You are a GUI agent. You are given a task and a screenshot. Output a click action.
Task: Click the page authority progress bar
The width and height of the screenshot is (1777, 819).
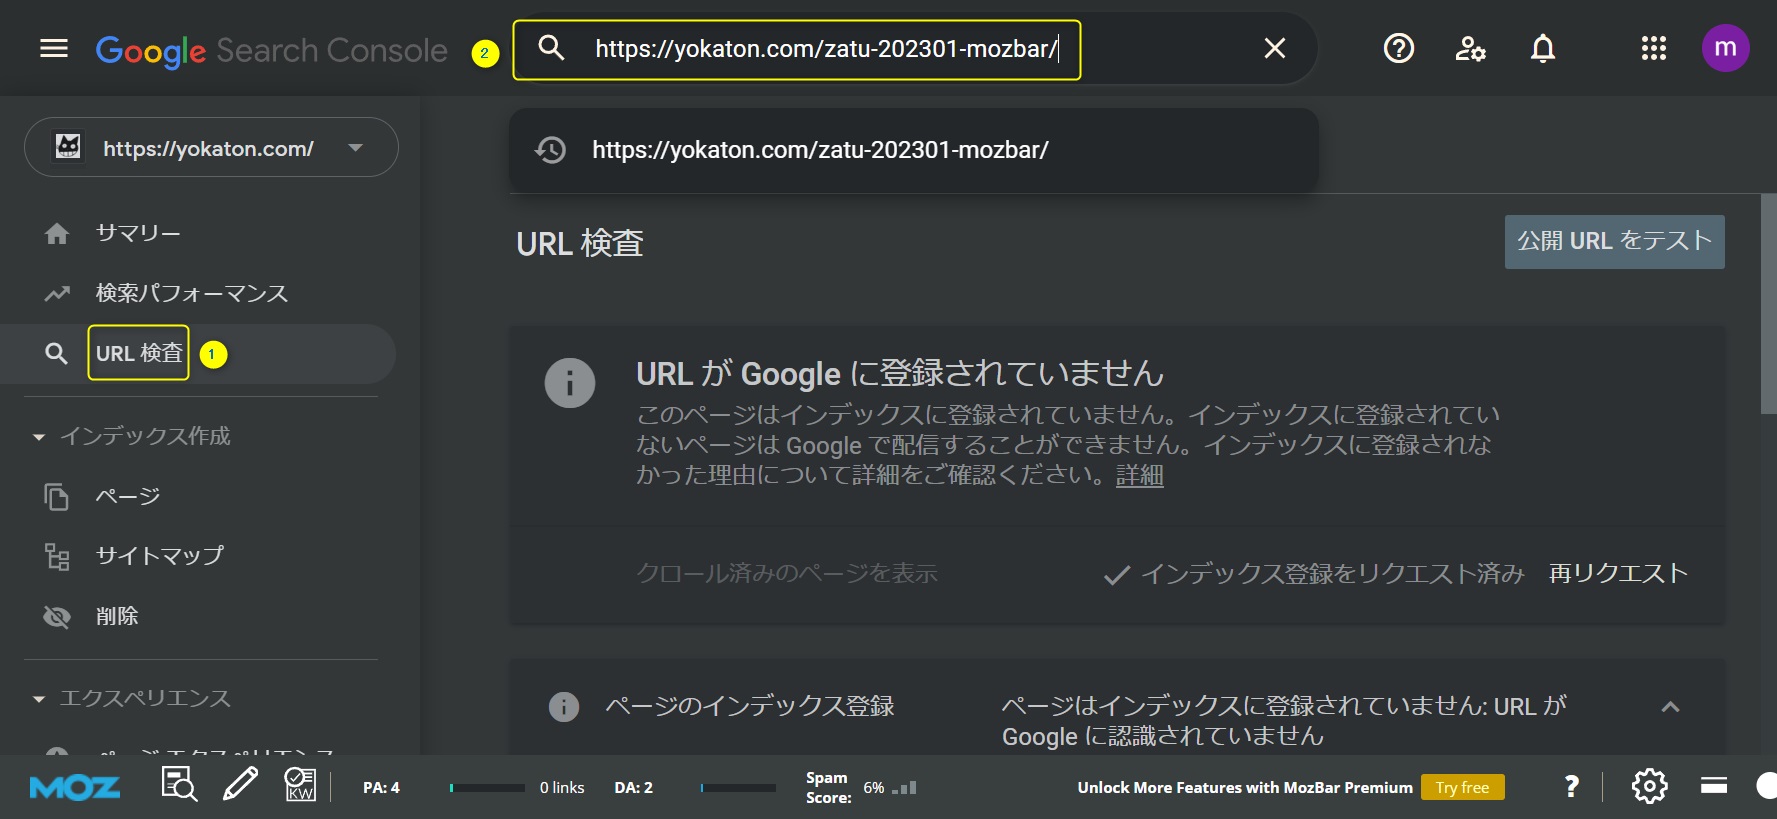coord(487,788)
